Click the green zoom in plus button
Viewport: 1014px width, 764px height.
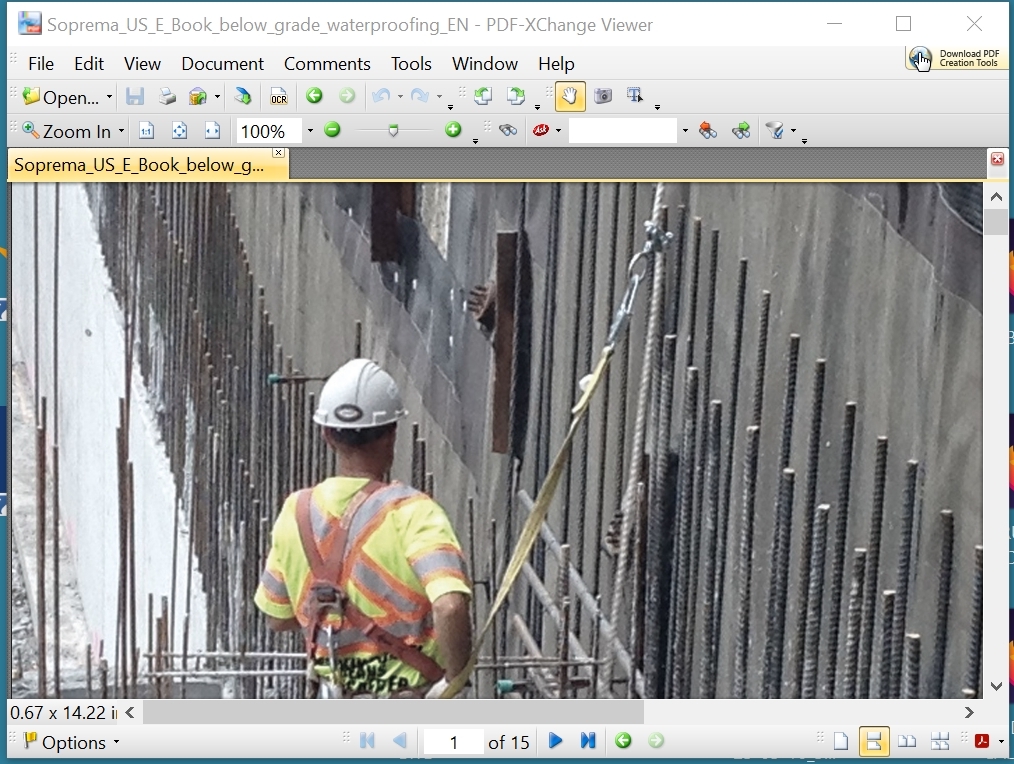pos(453,130)
